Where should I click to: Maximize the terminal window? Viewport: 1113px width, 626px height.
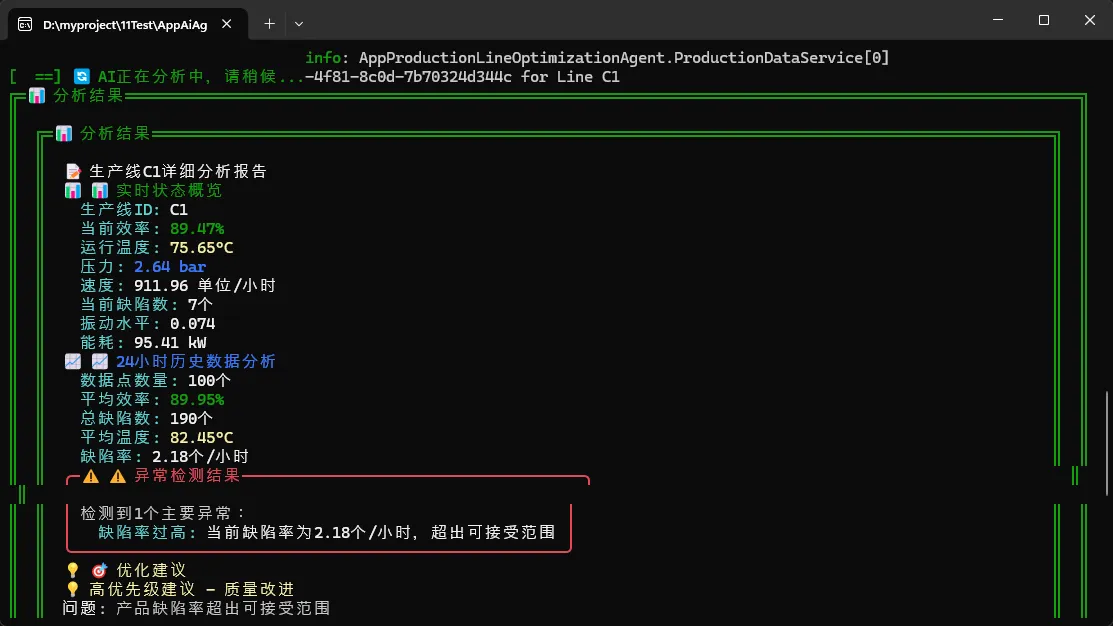tap(1044, 20)
